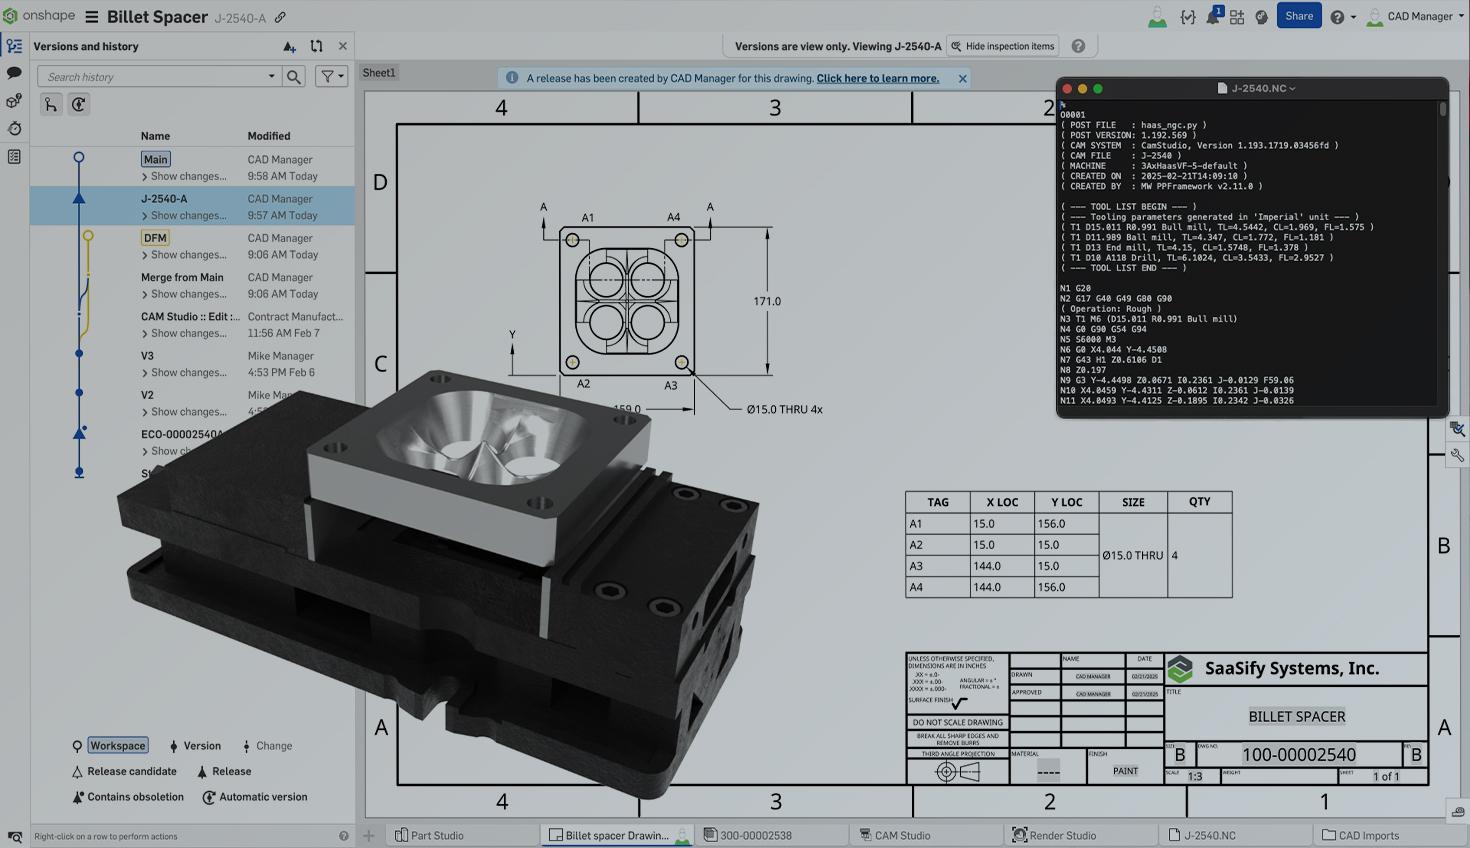This screenshot has width=1470, height=848.
Task: Click Hide inspection items toggle
Action: pos(1003,46)
